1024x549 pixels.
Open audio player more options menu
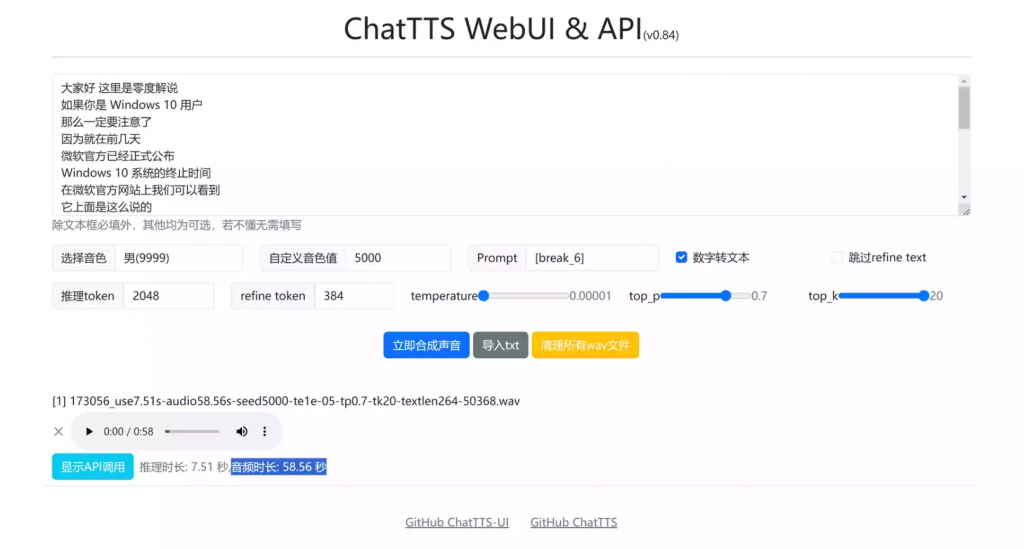(265, 431)
